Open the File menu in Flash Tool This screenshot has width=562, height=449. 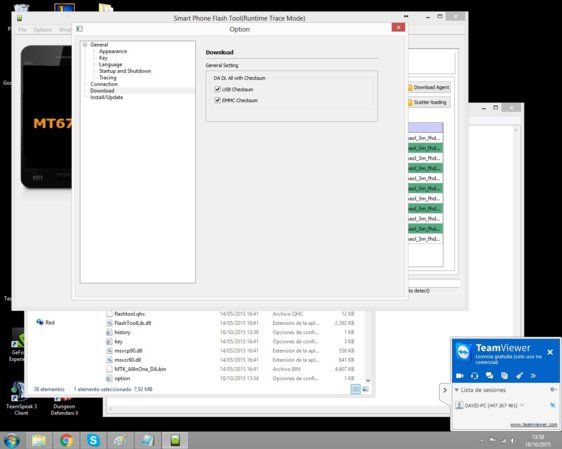coord(22,30)
